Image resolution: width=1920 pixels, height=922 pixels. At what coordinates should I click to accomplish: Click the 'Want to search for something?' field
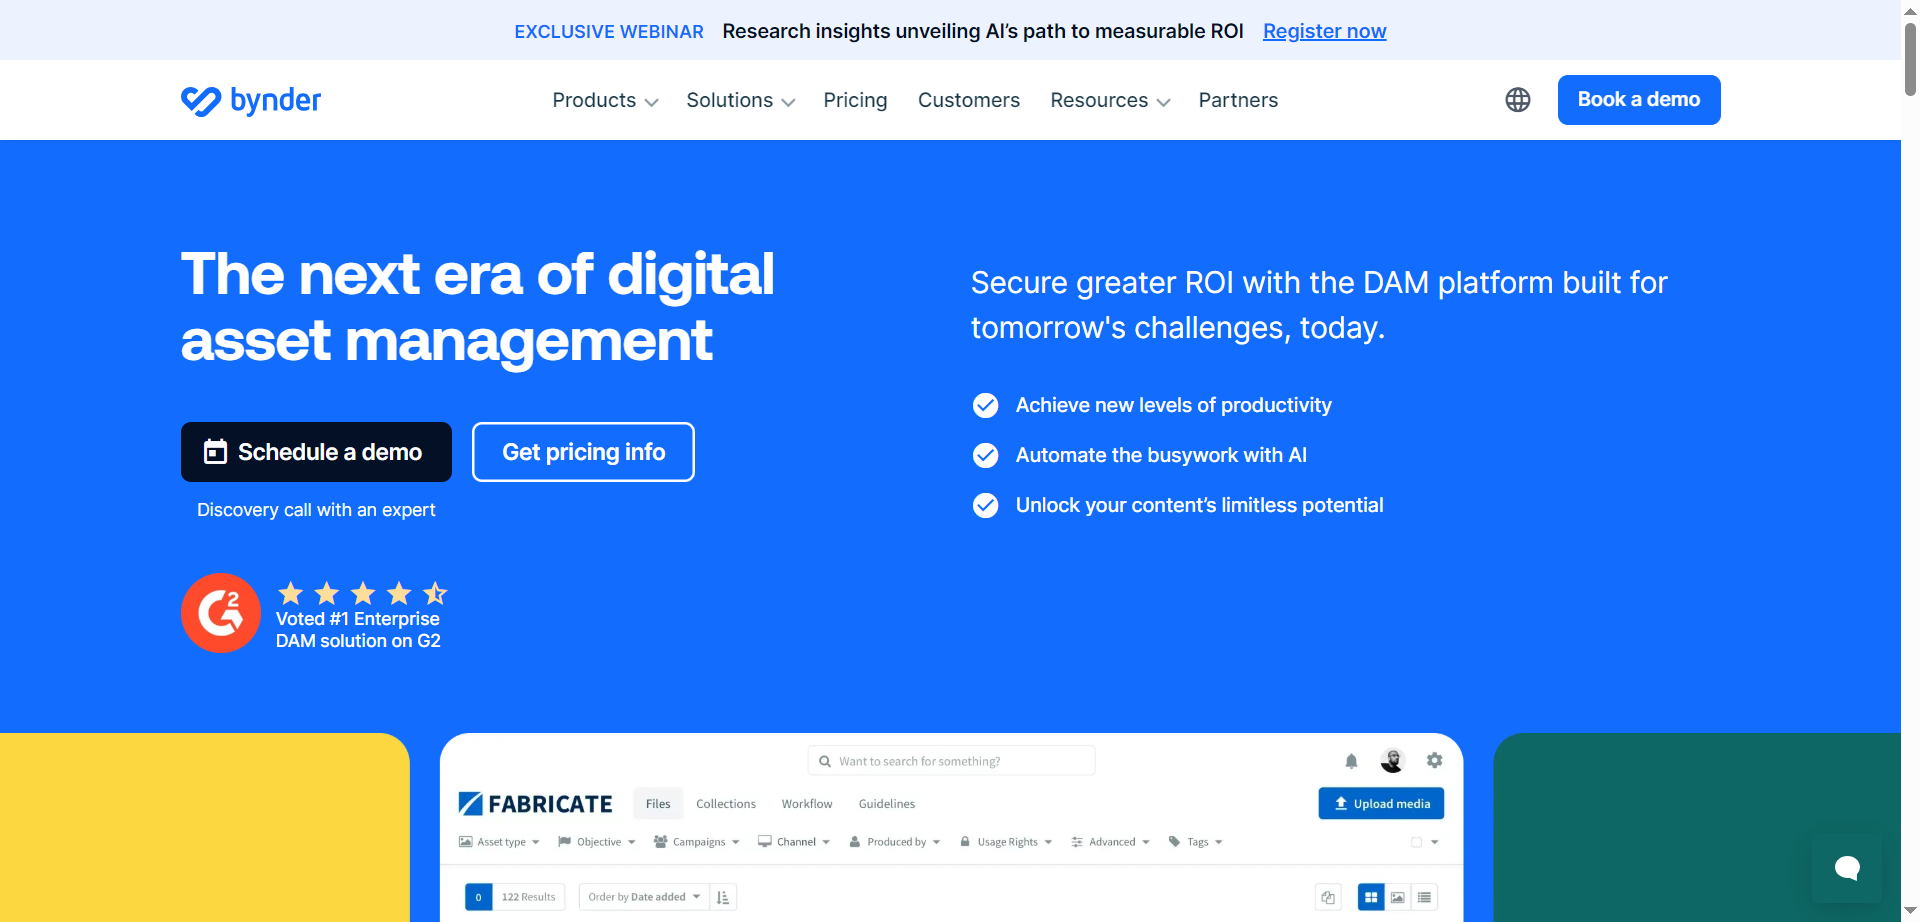point(951,761)
